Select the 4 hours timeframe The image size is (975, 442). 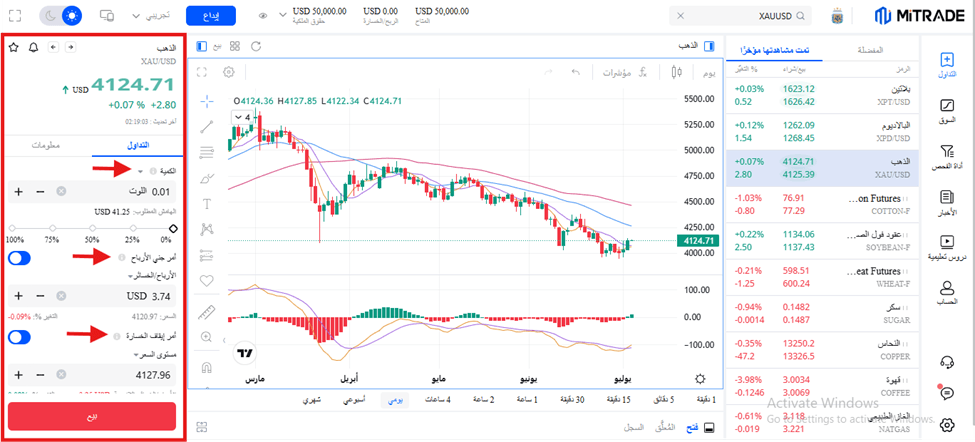(x=438, y=400)
